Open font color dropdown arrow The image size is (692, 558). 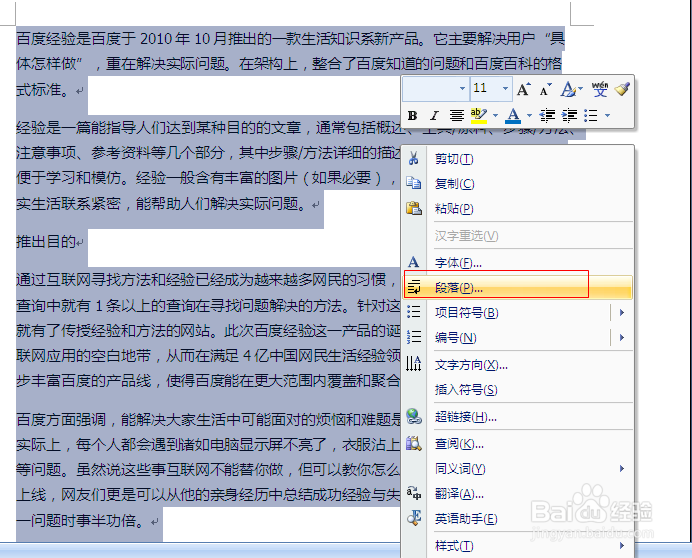point(529,116)
